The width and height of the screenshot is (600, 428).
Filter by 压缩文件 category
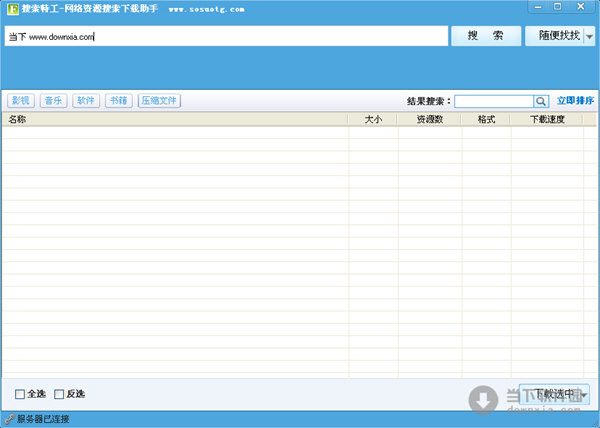(159, 101)
